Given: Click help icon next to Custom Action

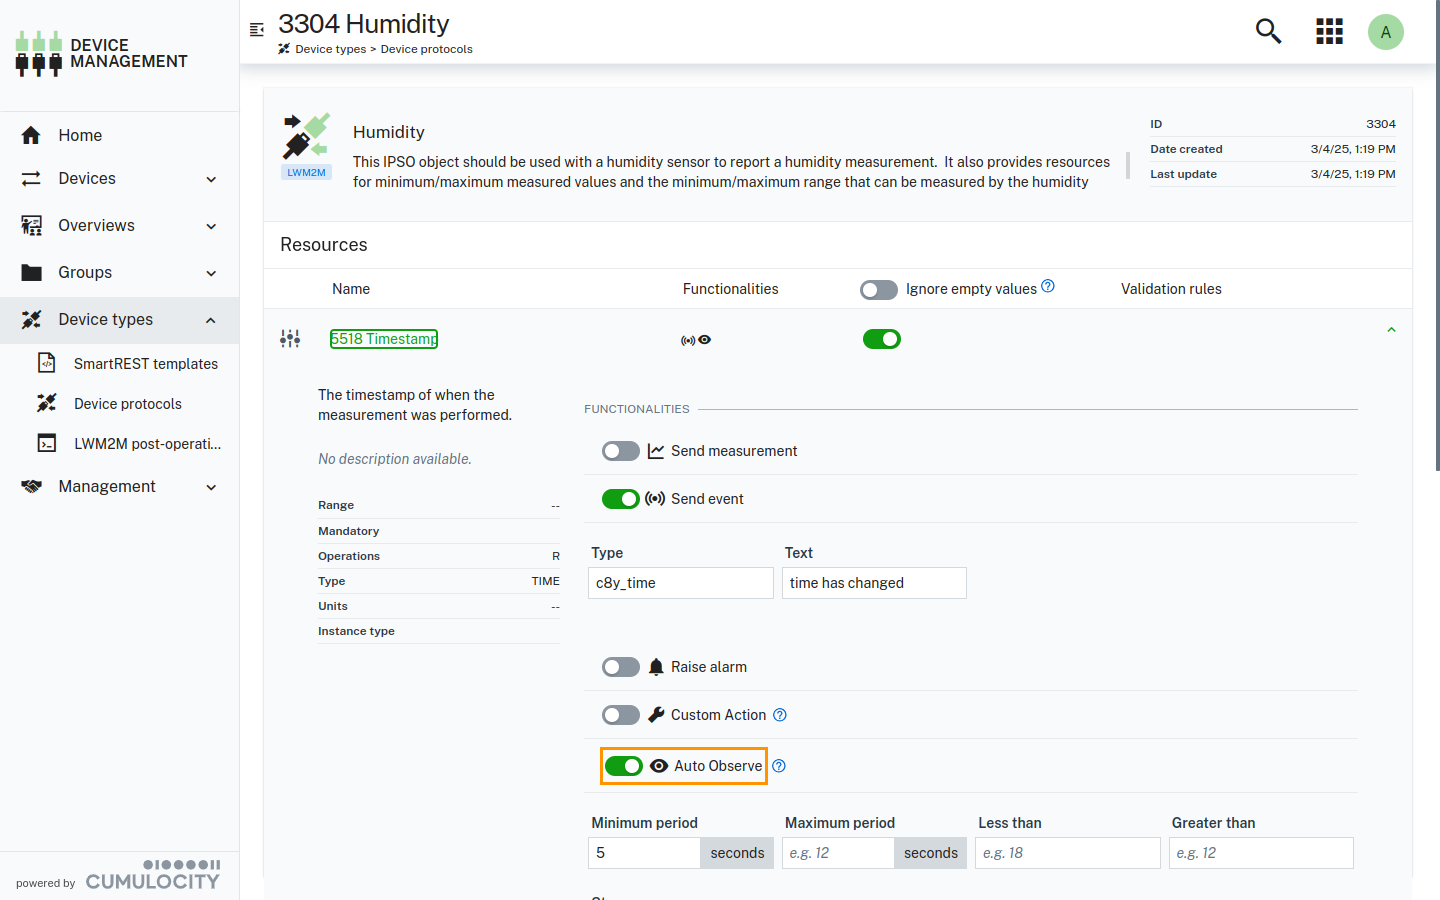Looking at the screenshot, I should [780, 715].
